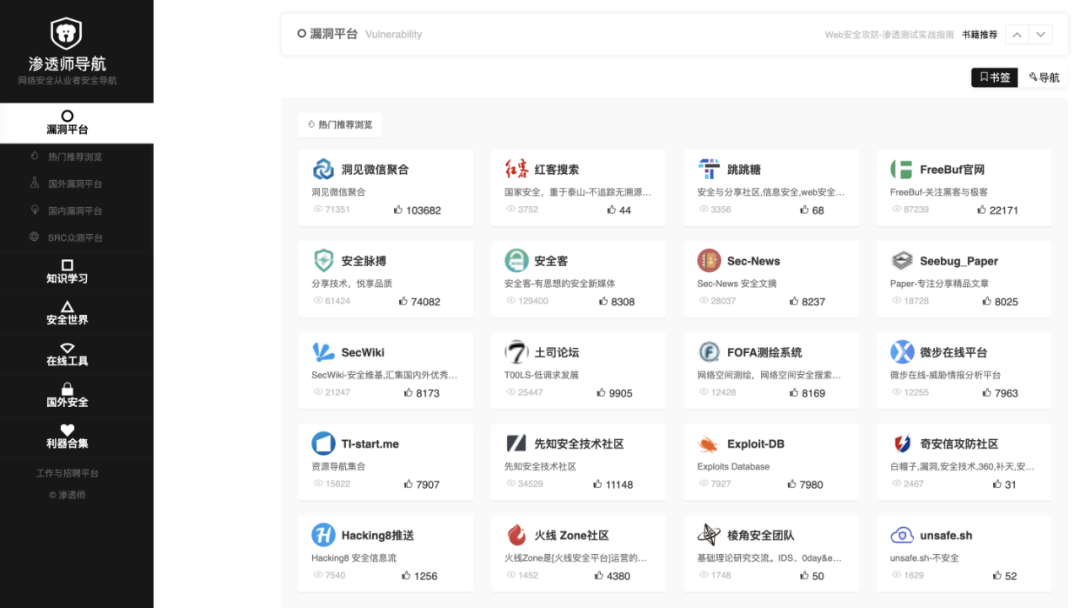Like 土司论坛 via thumbs-up 9905
The height and width of the screenshot is (608, 1080).
[614, 393]
